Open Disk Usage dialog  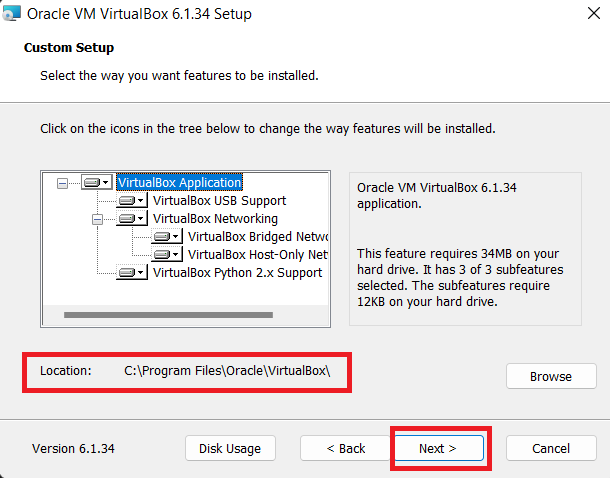[x=230, y=448]
